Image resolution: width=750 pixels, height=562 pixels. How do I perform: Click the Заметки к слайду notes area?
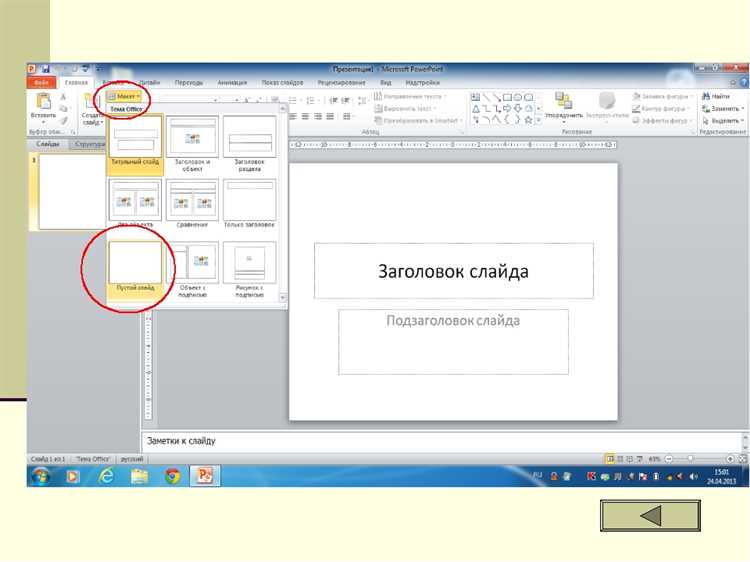[442, 441]
